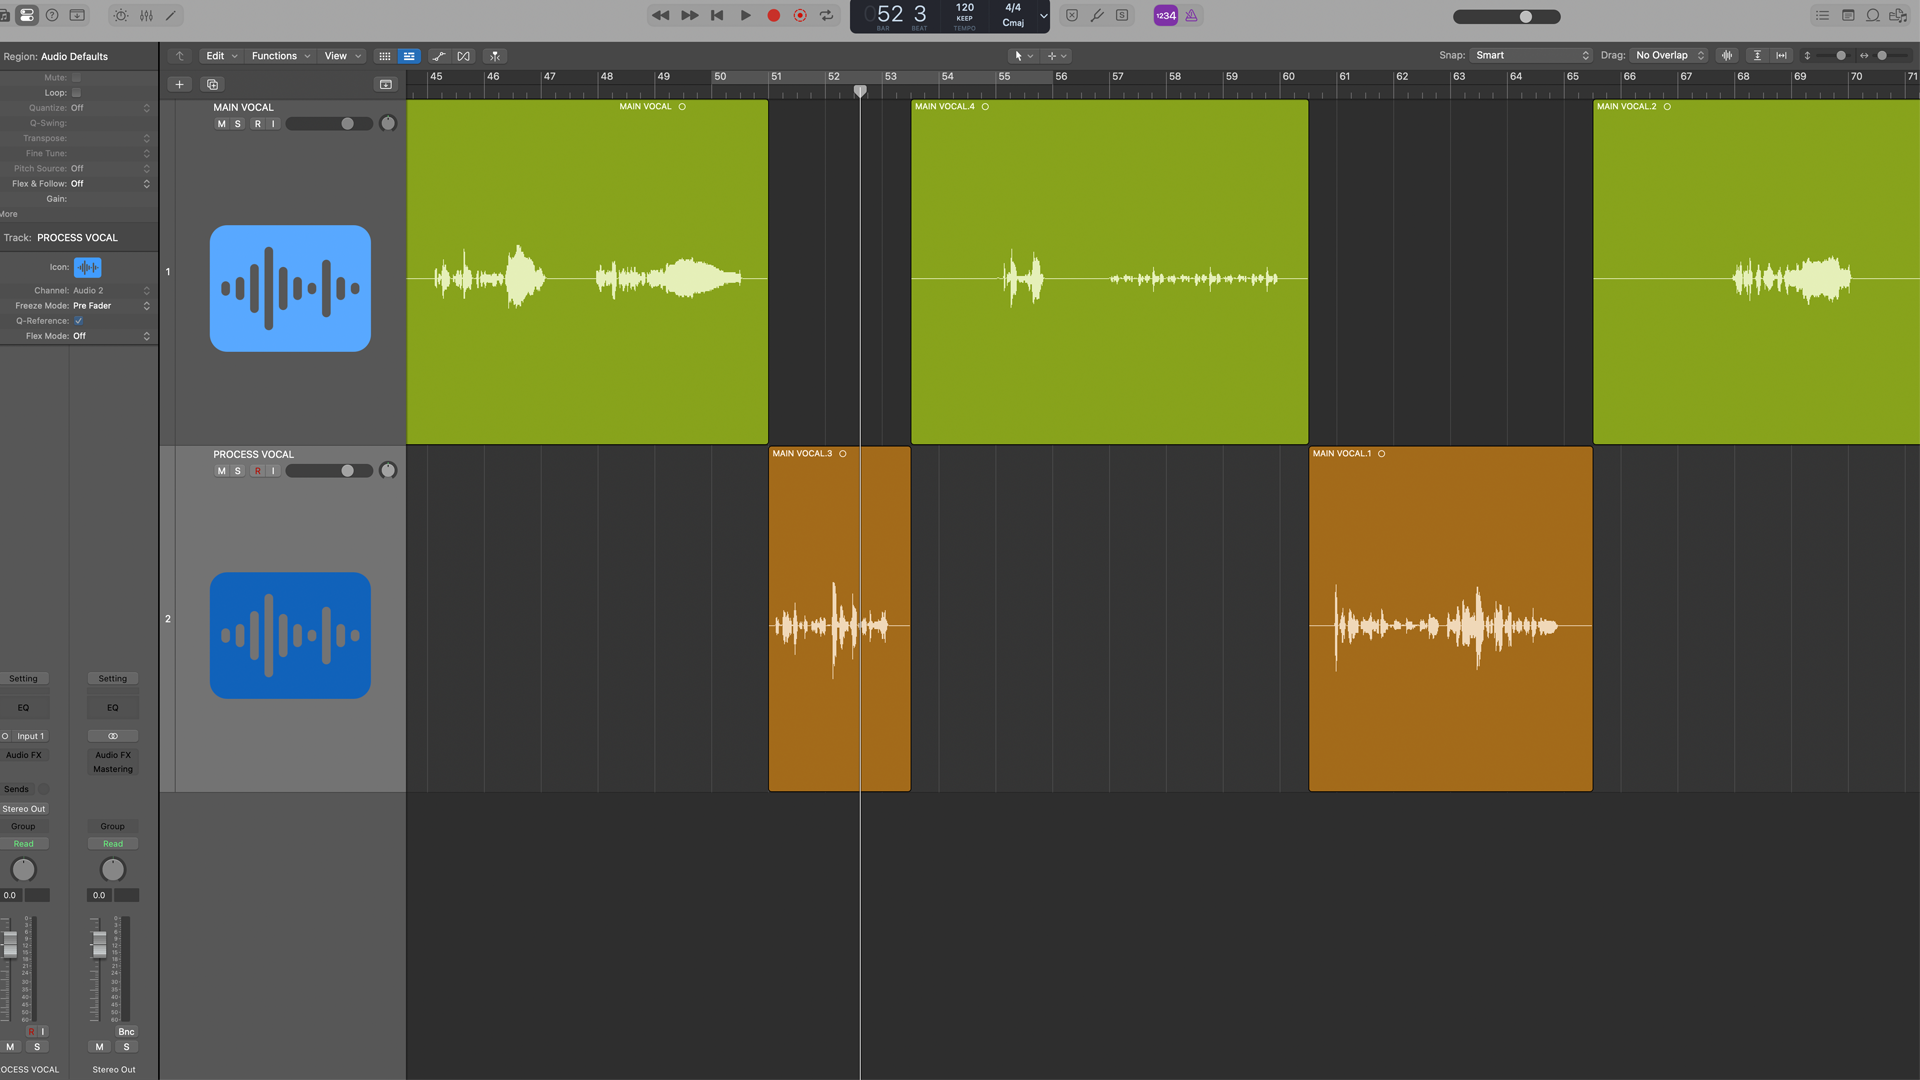
Task: Click the Bnc bounce button
Action: pos(126,1032)
